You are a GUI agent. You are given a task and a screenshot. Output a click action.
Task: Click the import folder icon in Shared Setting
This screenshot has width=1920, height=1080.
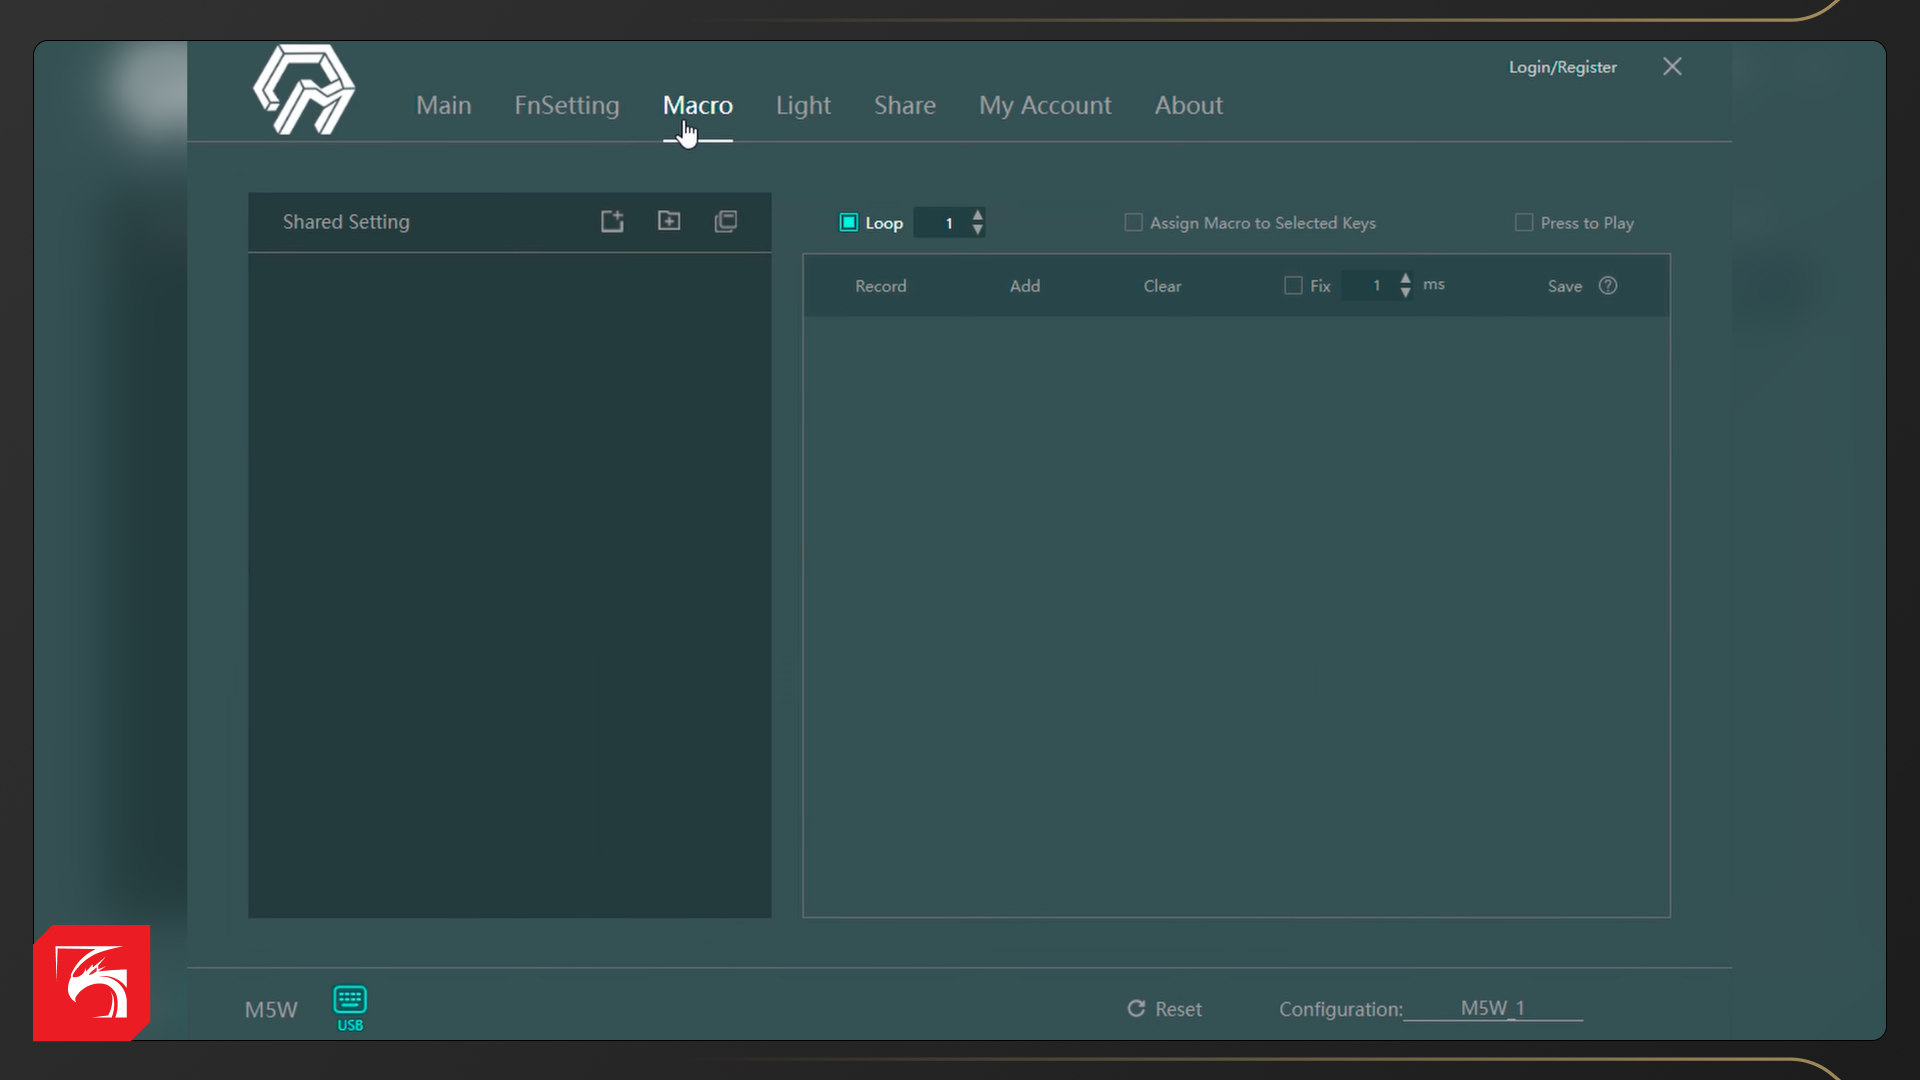click(x=669, y=221)
